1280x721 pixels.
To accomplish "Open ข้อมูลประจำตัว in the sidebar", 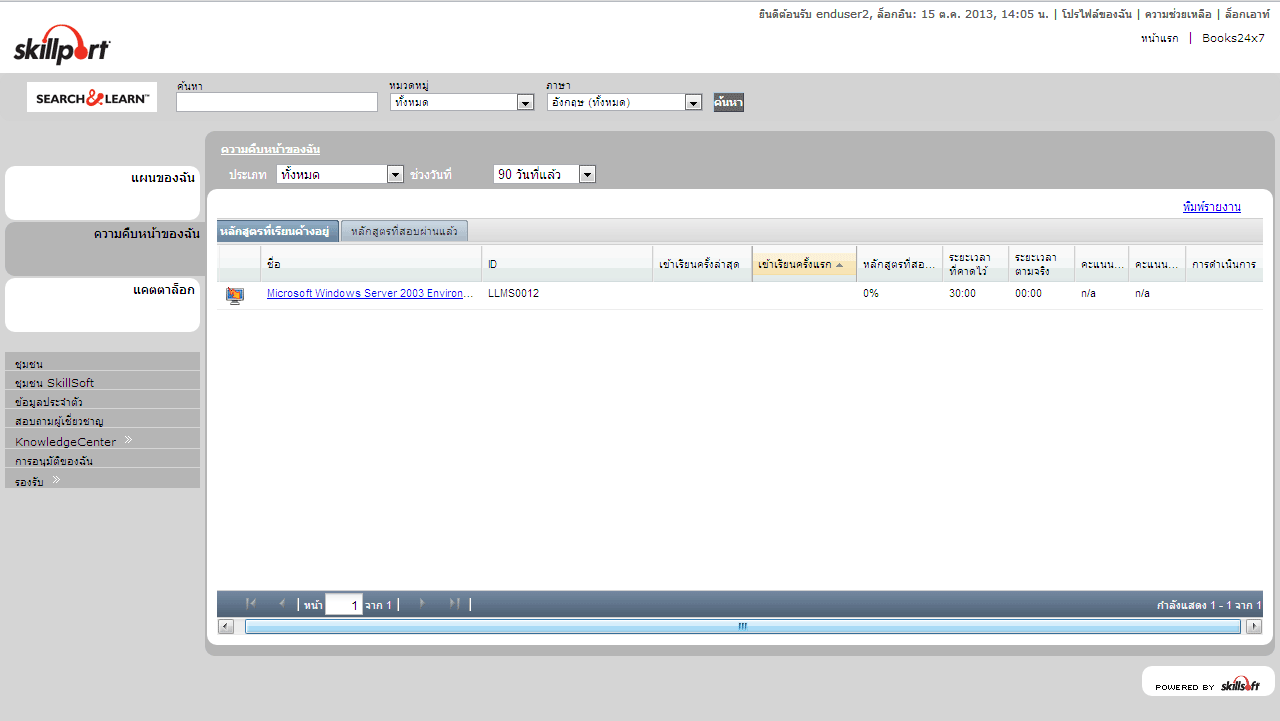I will pyautogui.click(x=102, y=401).
